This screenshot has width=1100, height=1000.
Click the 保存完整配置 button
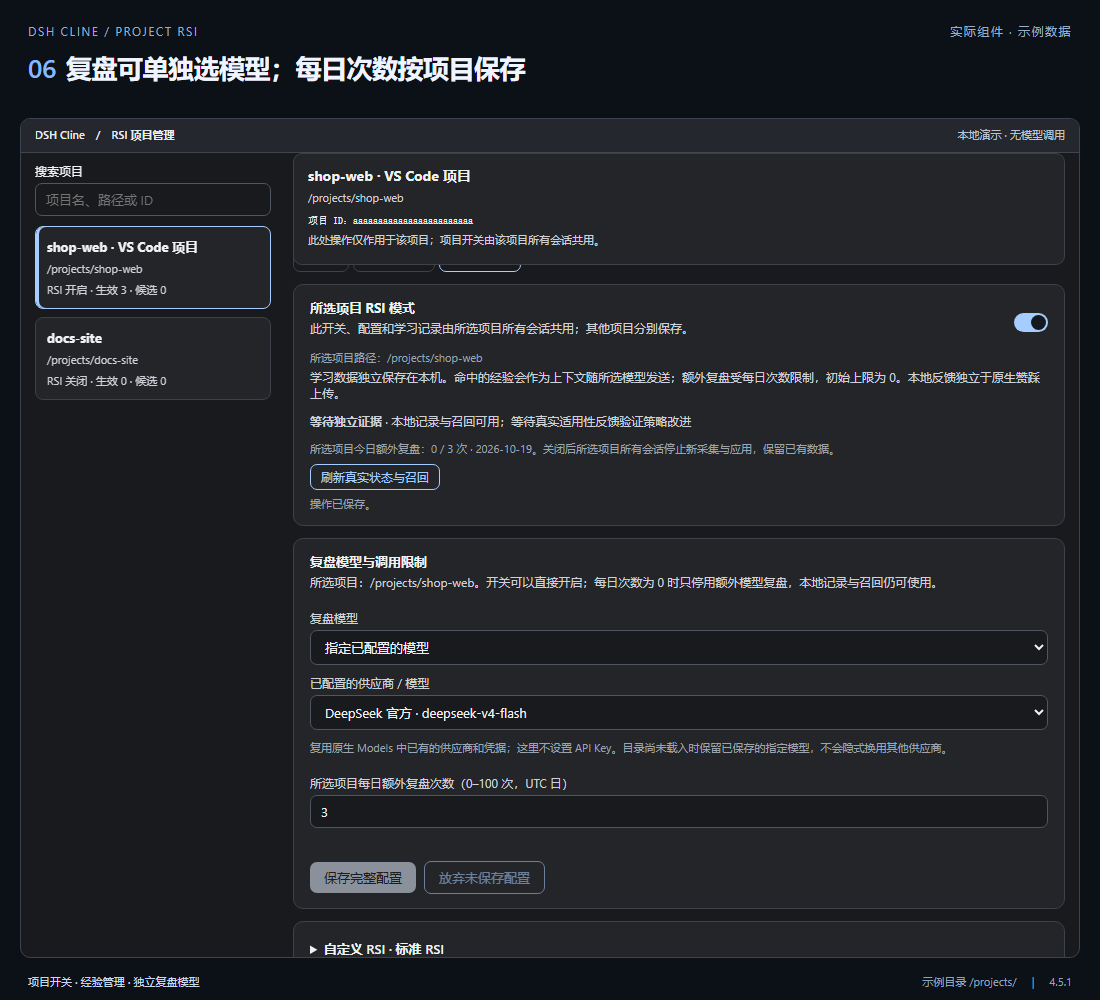(363, 877)
